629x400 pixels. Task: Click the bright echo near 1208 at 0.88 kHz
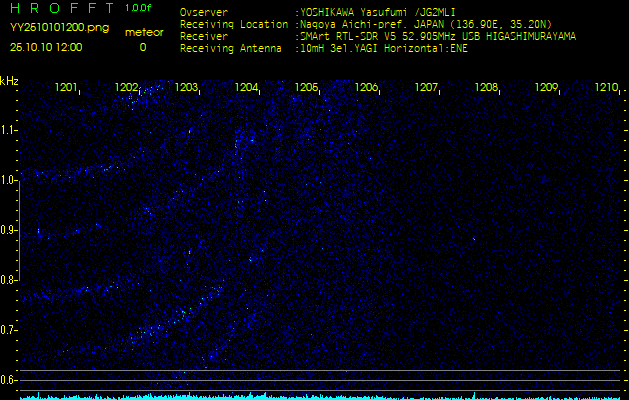tap(474, 238)
